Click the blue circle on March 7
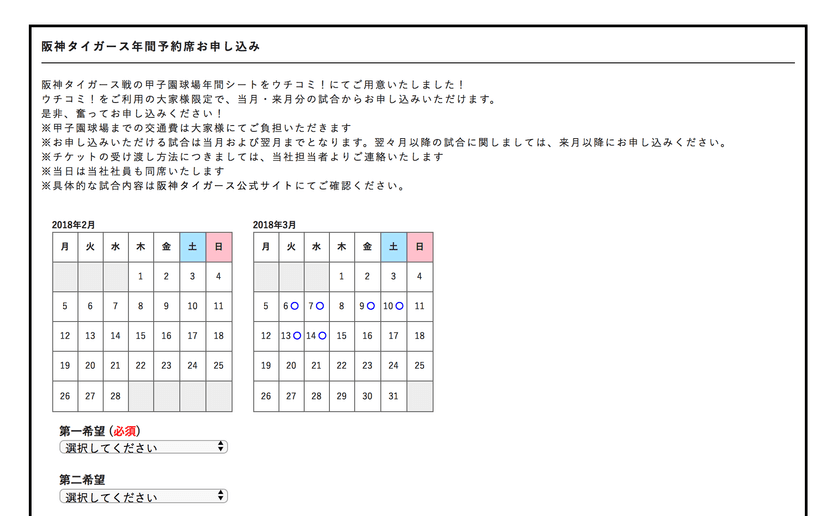This screenshot has height=516, width=840. click(x=320, y=306)
